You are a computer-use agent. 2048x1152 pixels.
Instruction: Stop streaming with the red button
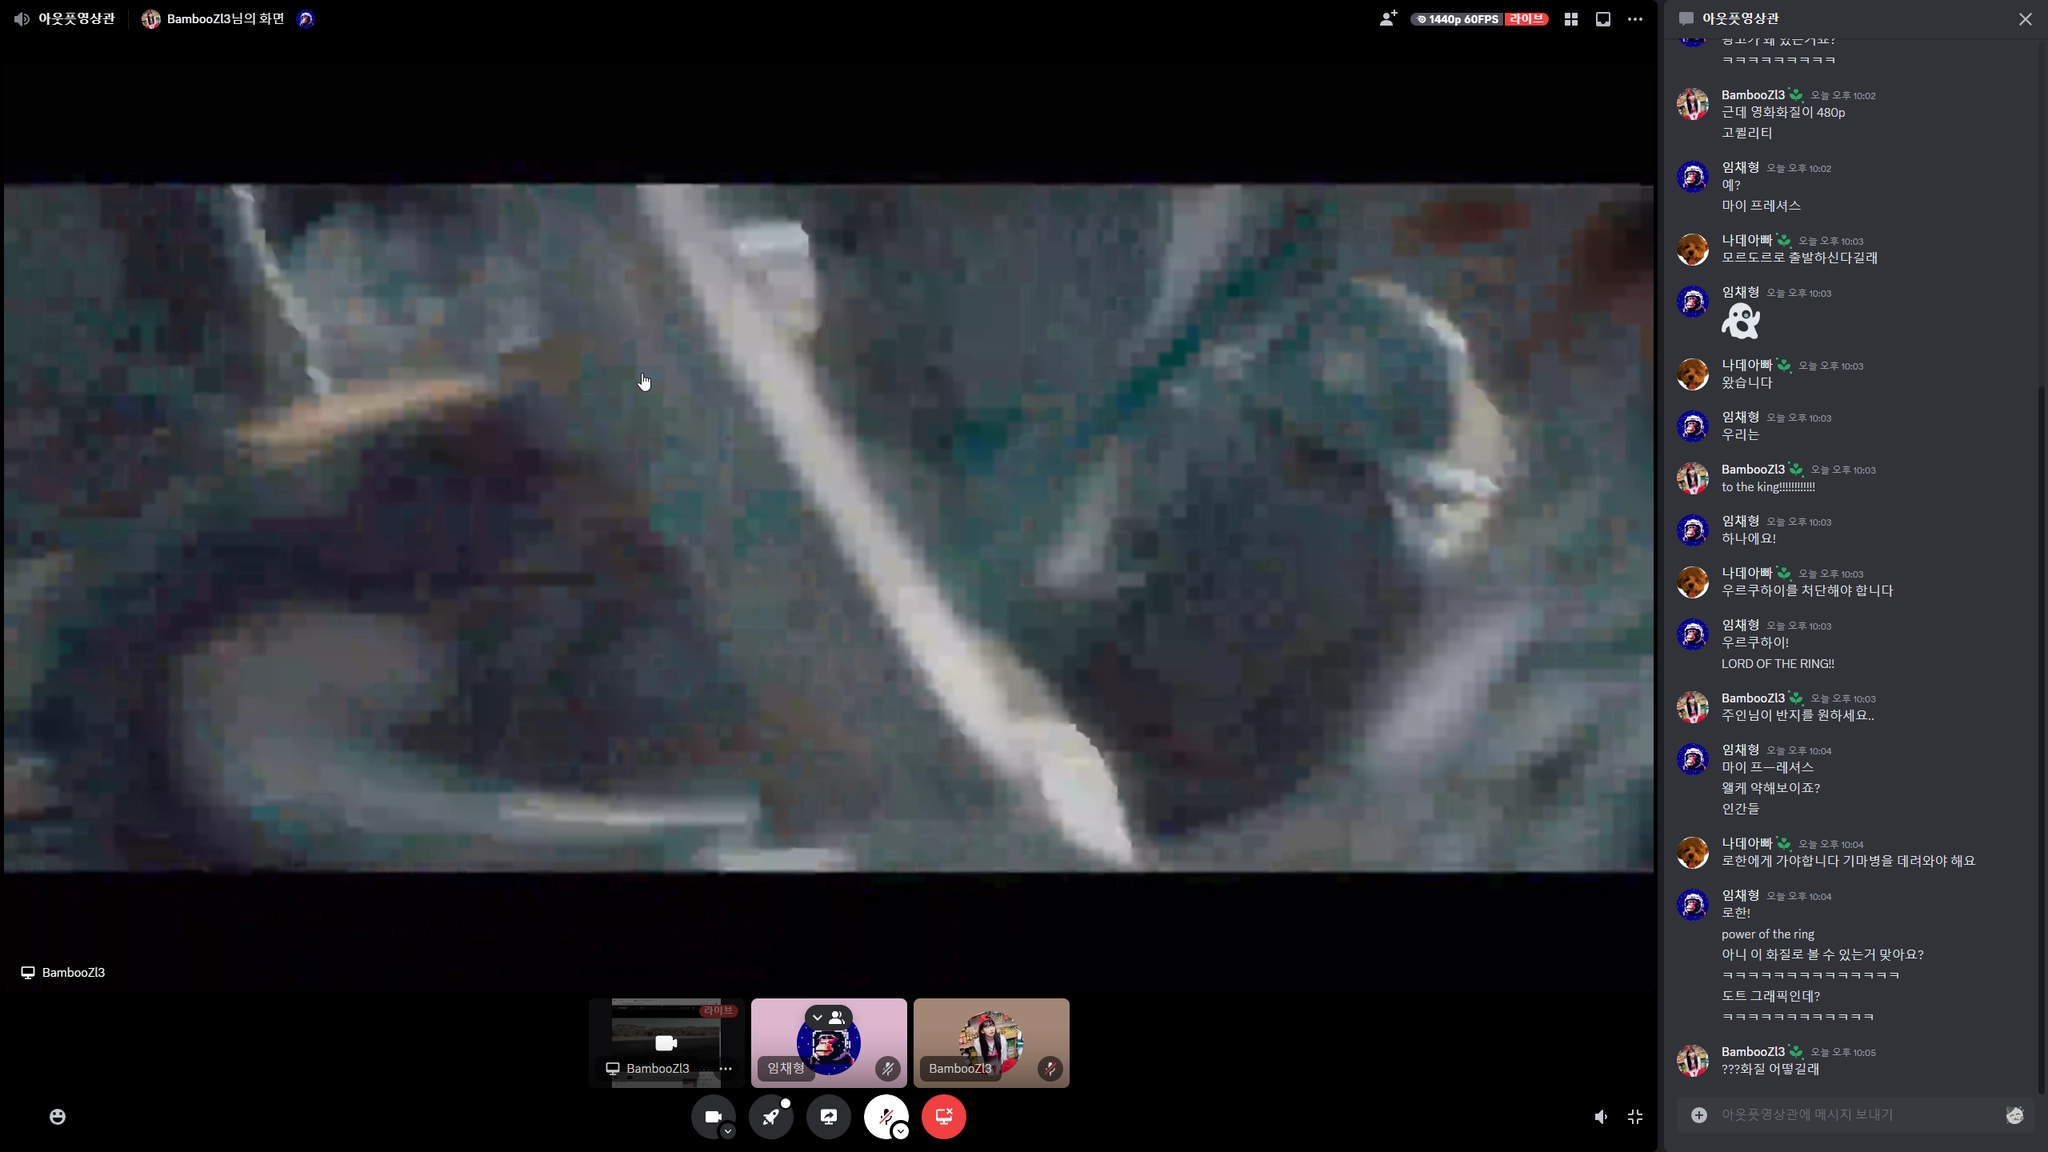(x=944, y=1116)
